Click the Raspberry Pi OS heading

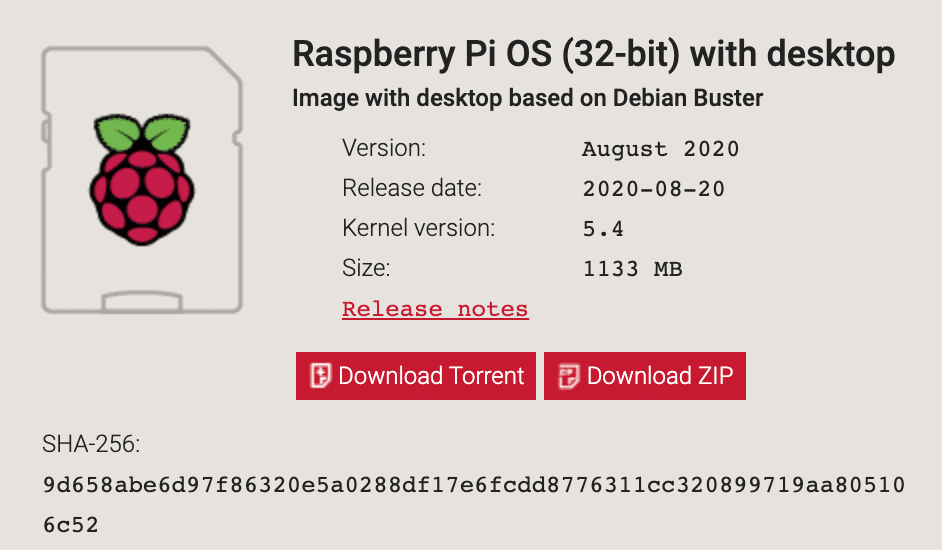tap(594, 54)
